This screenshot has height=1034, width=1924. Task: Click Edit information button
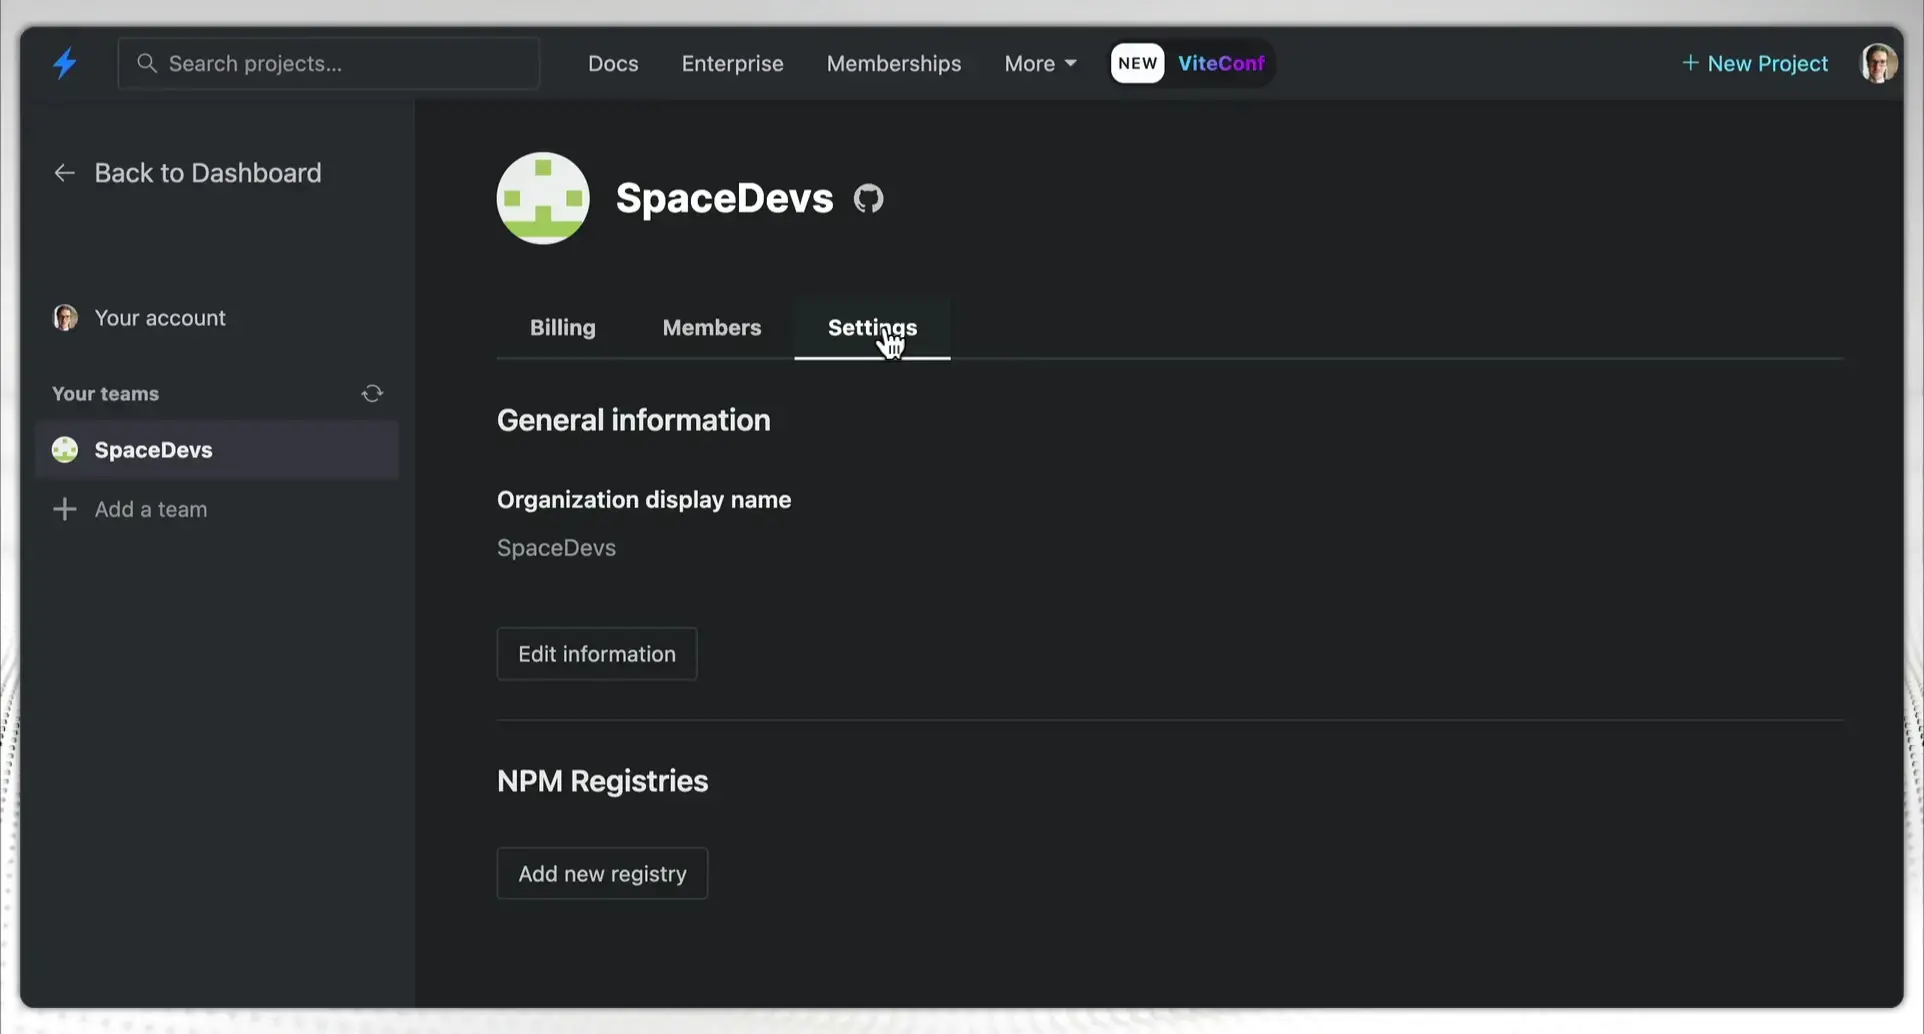coord(597,654)
